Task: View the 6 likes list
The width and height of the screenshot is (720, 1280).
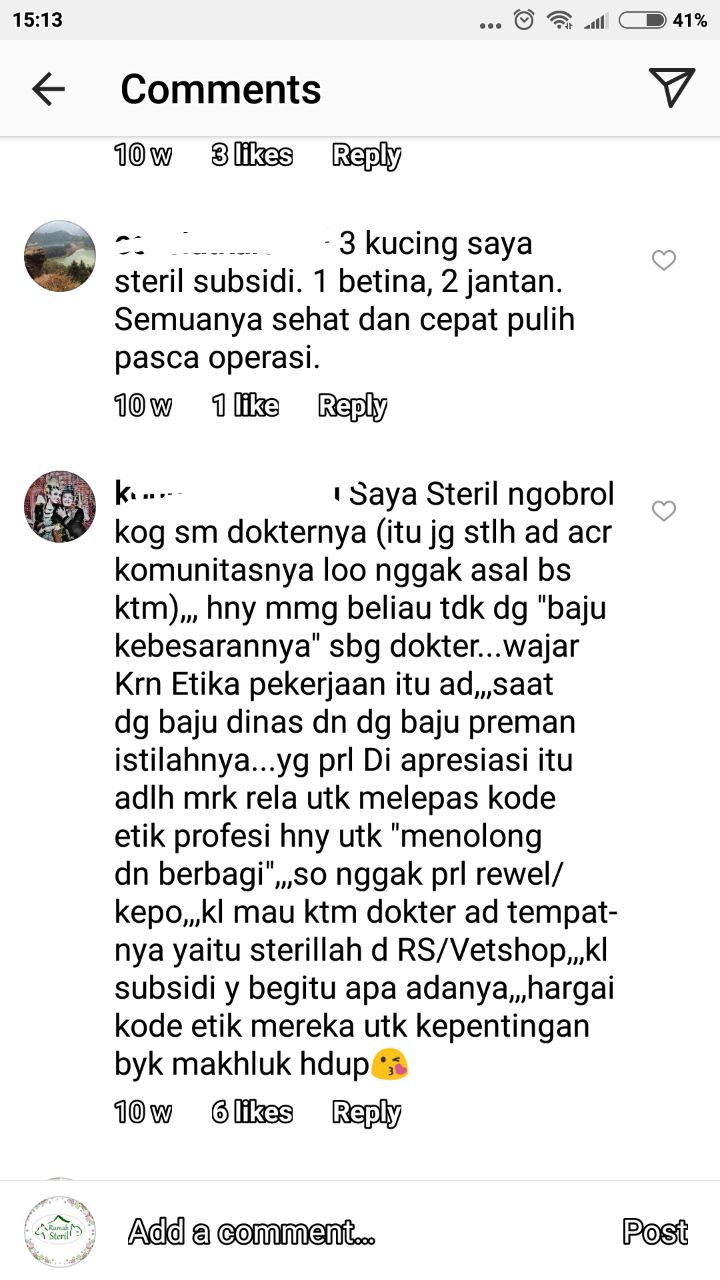Action: [252, 1112]
